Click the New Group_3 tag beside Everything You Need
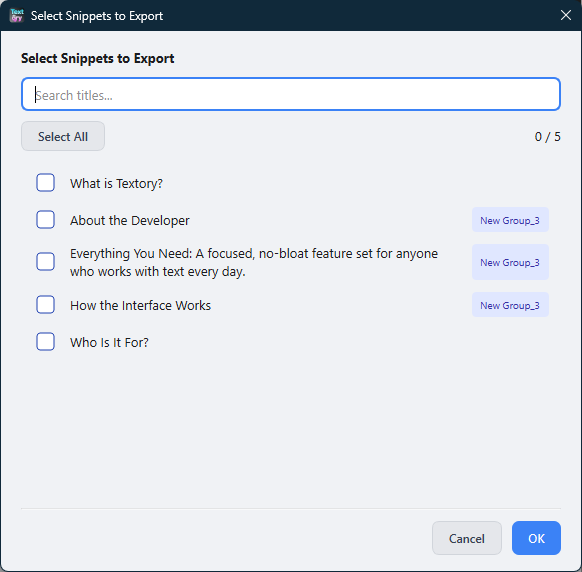582x572 pixels. pos(510,262)
